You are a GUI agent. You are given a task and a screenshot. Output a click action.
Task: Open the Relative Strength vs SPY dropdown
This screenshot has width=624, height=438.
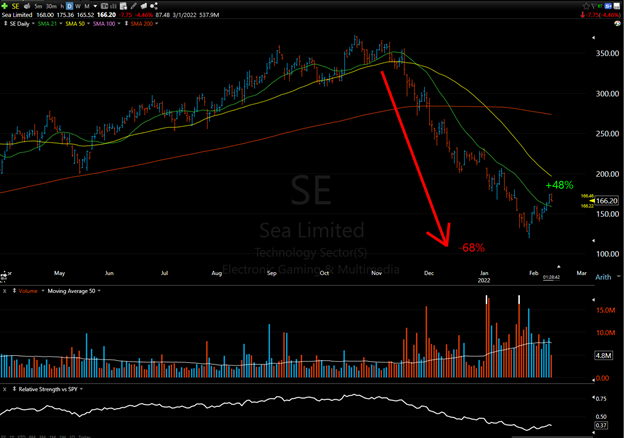(x=81, y=389)
